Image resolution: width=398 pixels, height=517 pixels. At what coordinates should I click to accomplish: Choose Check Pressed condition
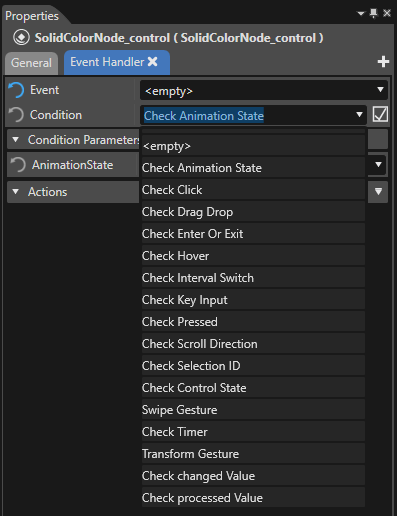(x=253, y=322)
